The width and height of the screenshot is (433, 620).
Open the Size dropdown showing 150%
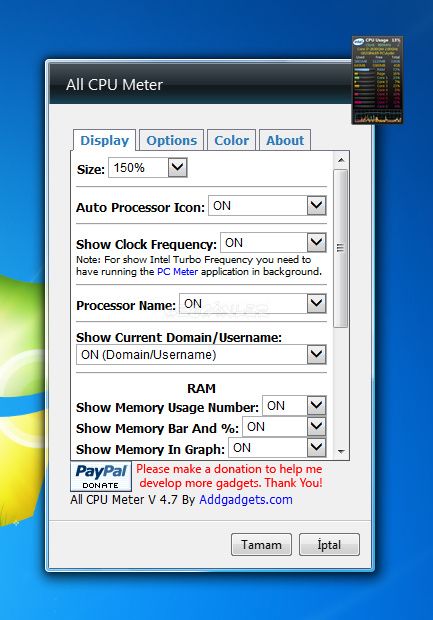pos(148,168)
